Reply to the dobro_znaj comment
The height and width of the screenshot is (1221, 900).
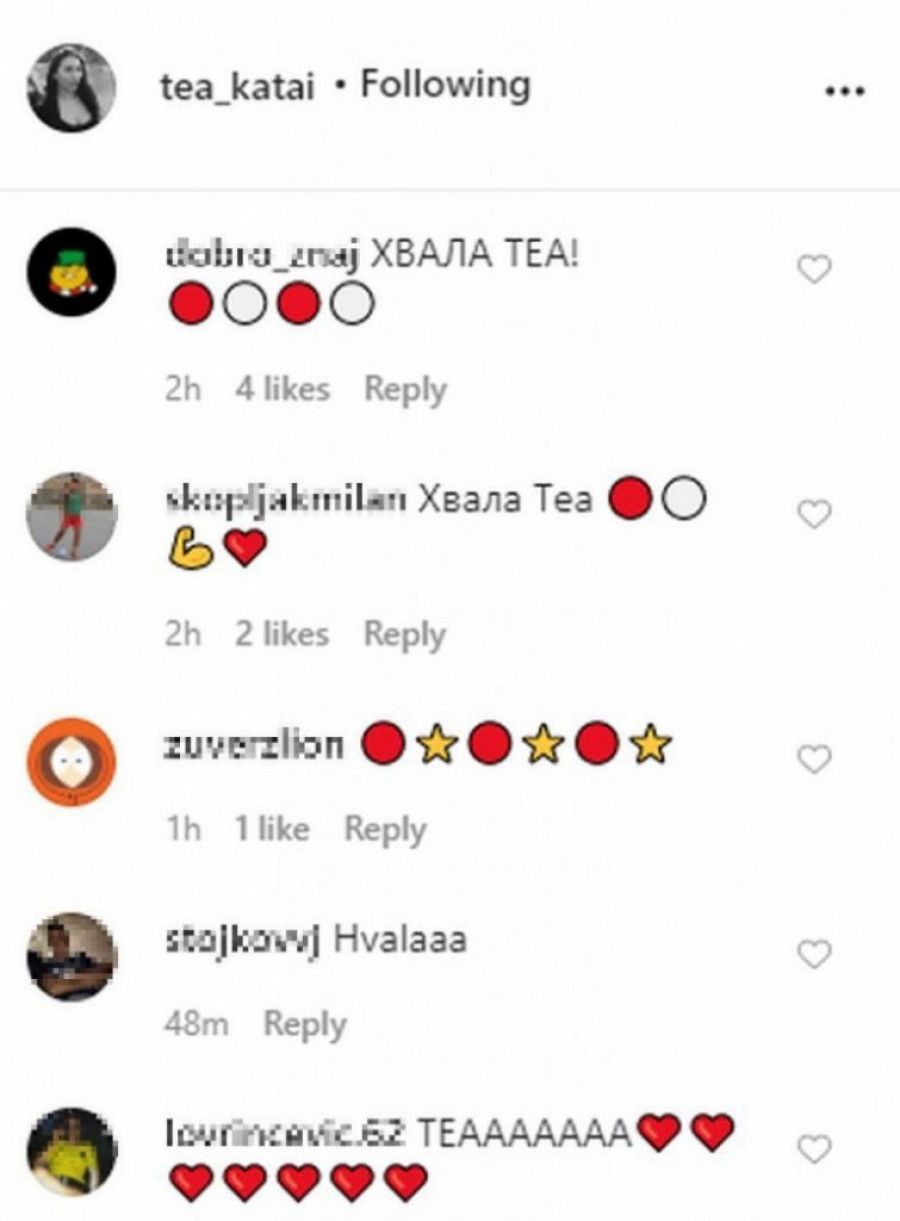pyautogui.click(x=405, y=389)
